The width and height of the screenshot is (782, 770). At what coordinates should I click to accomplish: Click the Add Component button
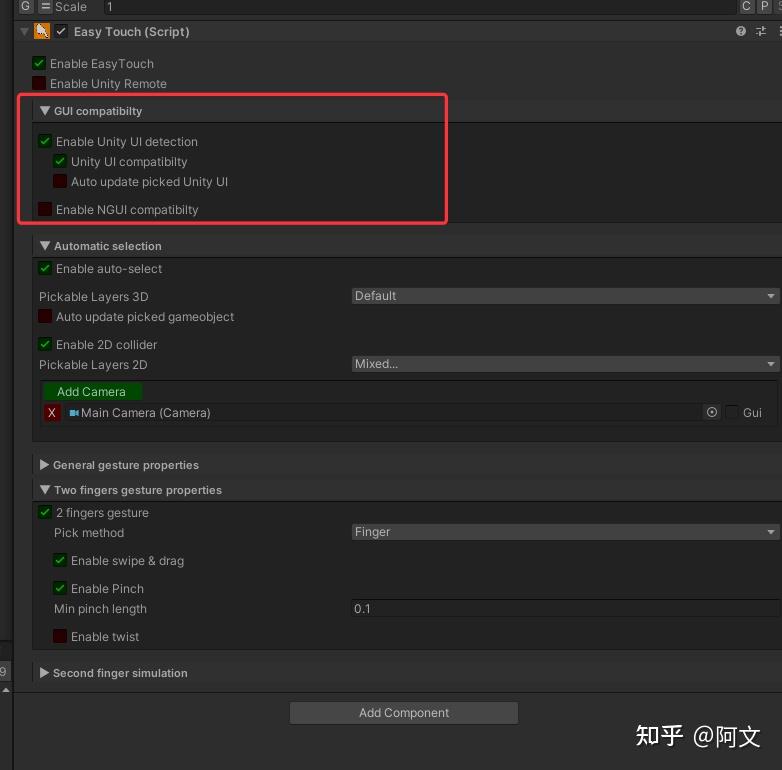[403, 713]
